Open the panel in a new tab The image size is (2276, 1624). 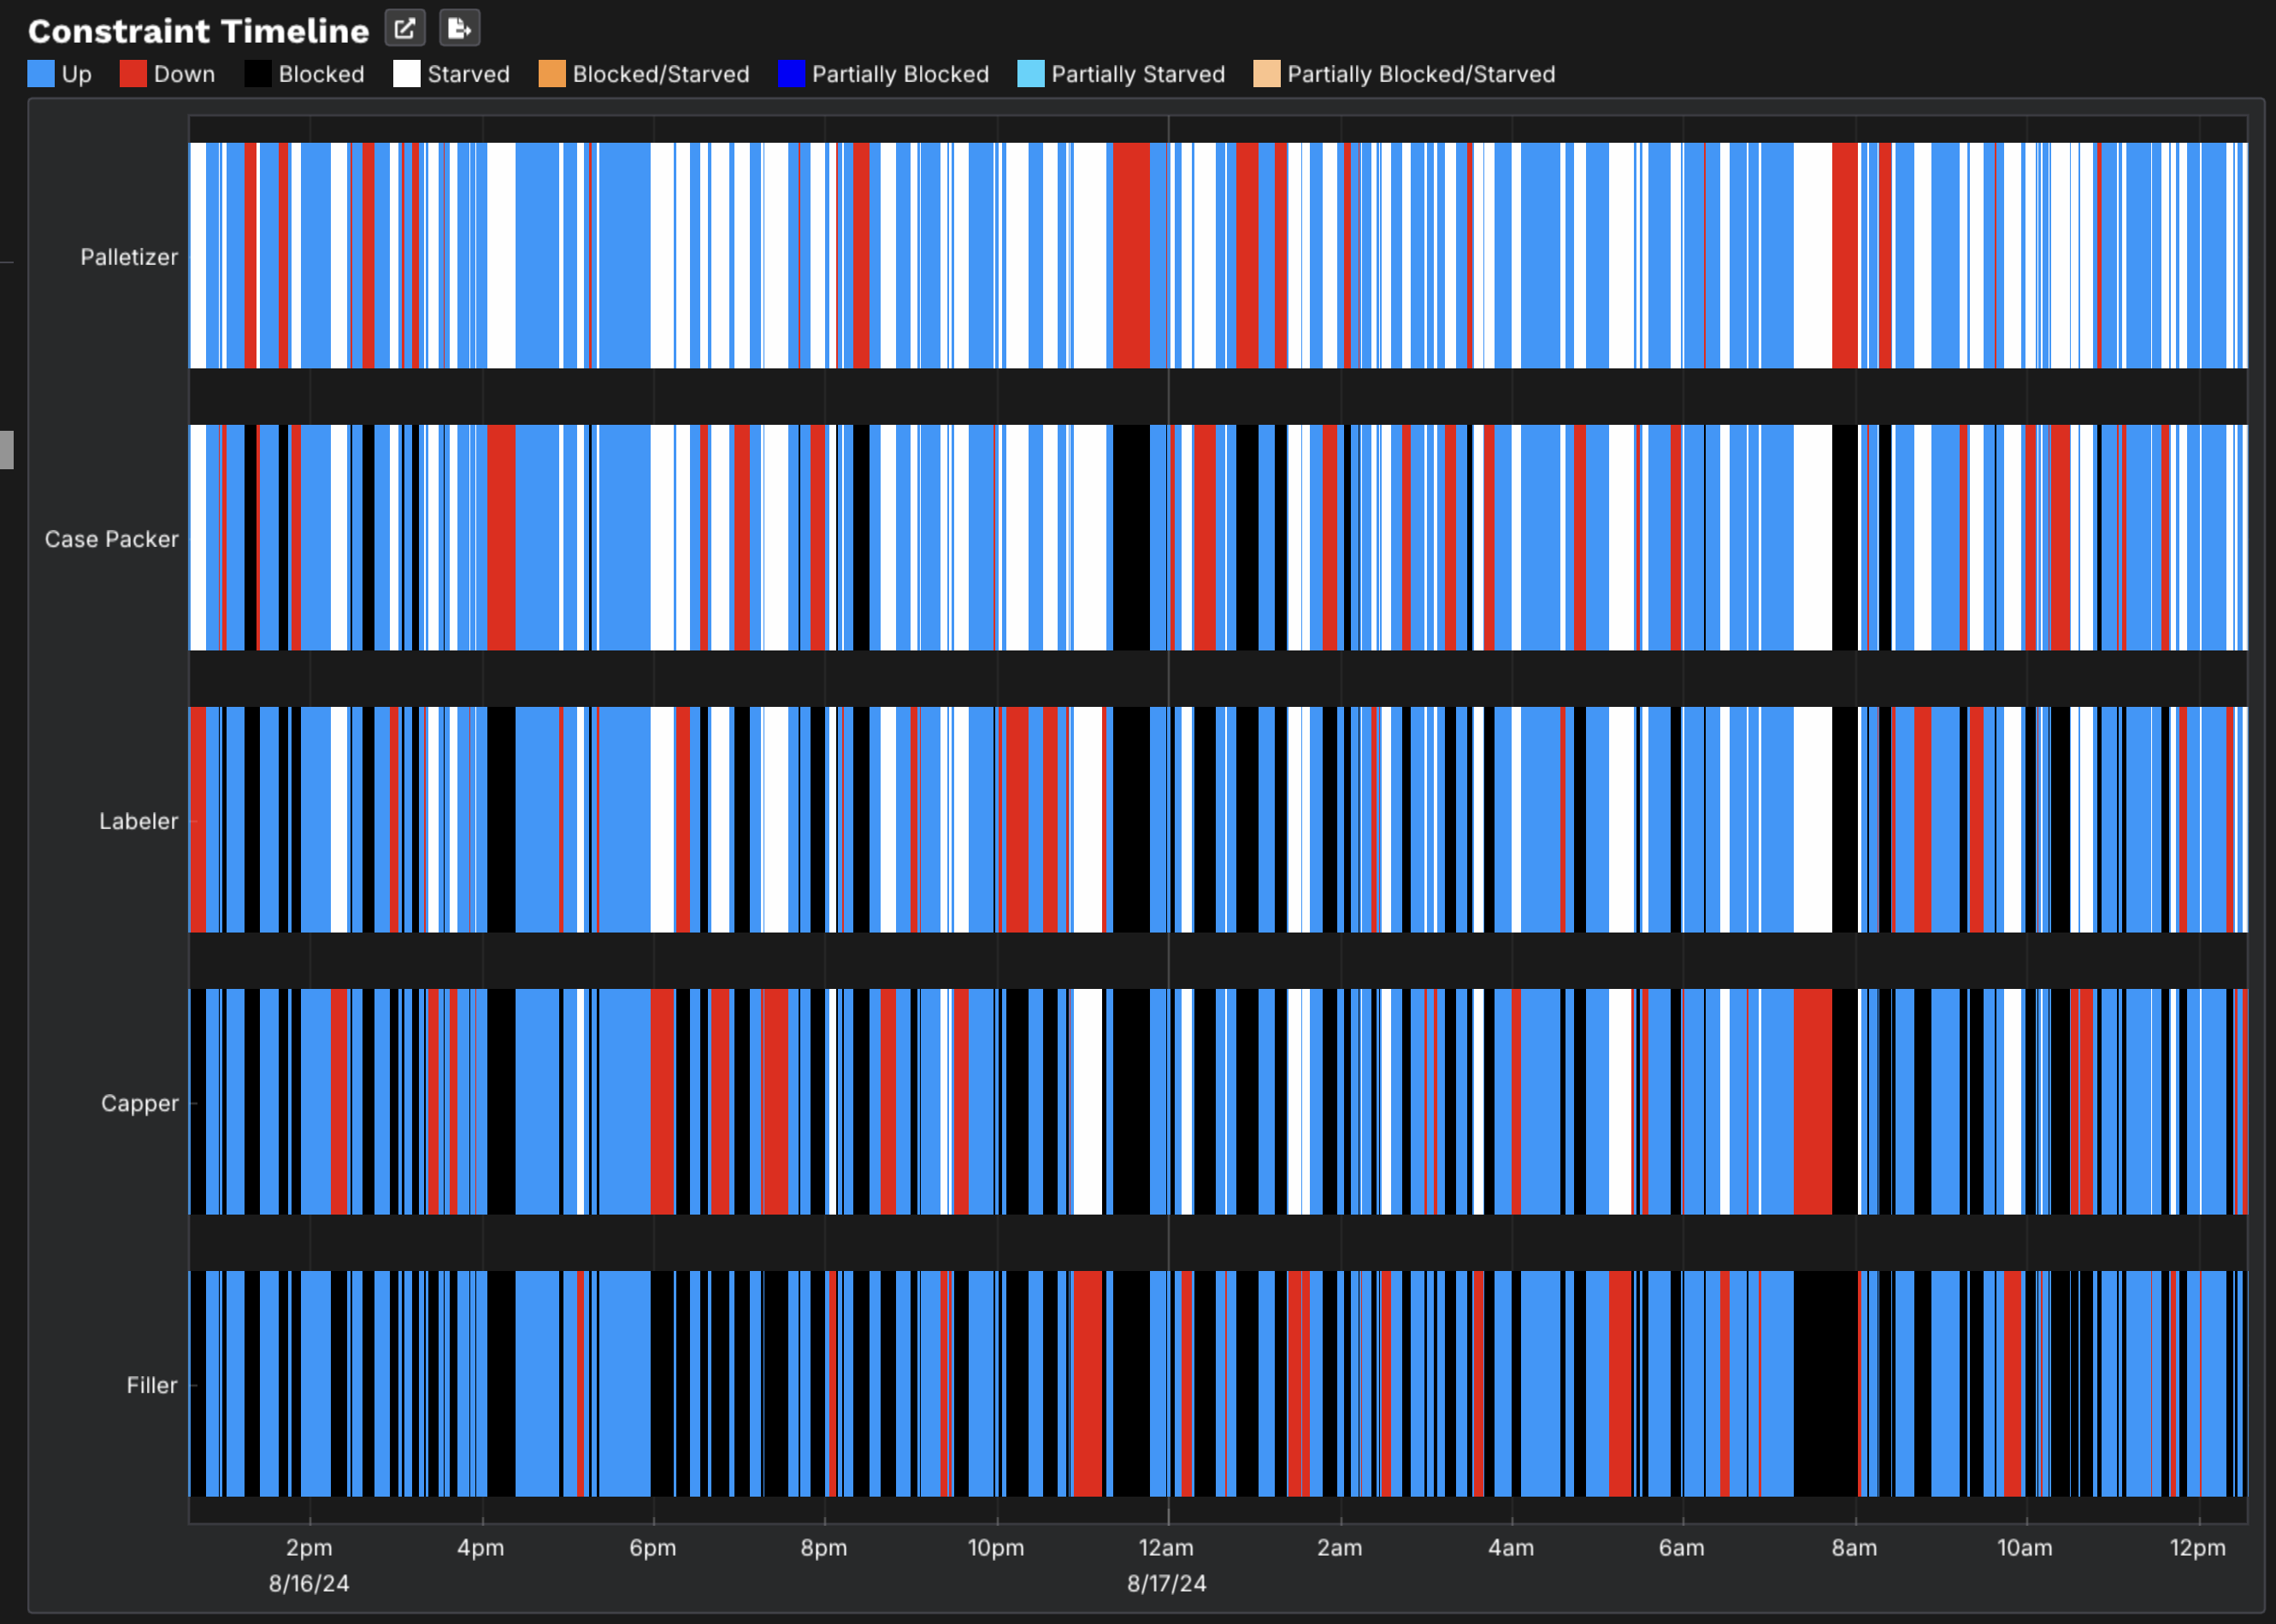point(405,28)
